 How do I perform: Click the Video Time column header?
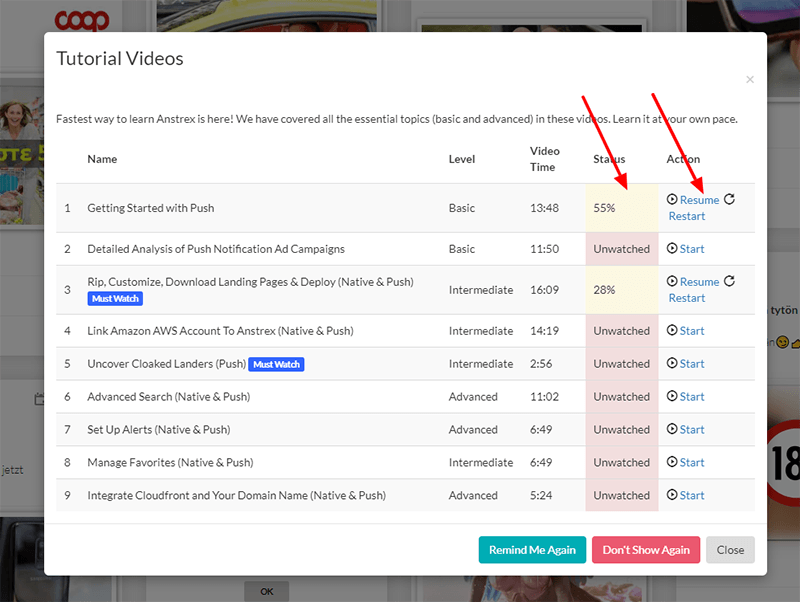pos(544,159)
